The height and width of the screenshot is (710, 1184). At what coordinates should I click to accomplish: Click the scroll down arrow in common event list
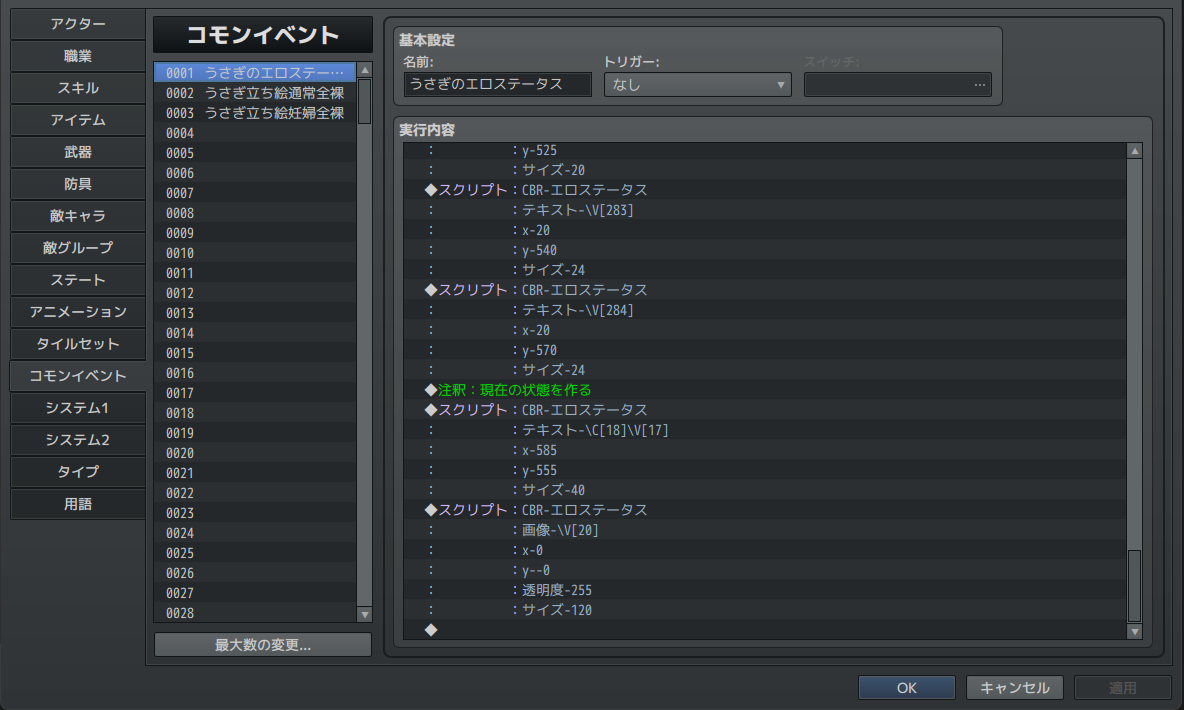pos(364,615)
